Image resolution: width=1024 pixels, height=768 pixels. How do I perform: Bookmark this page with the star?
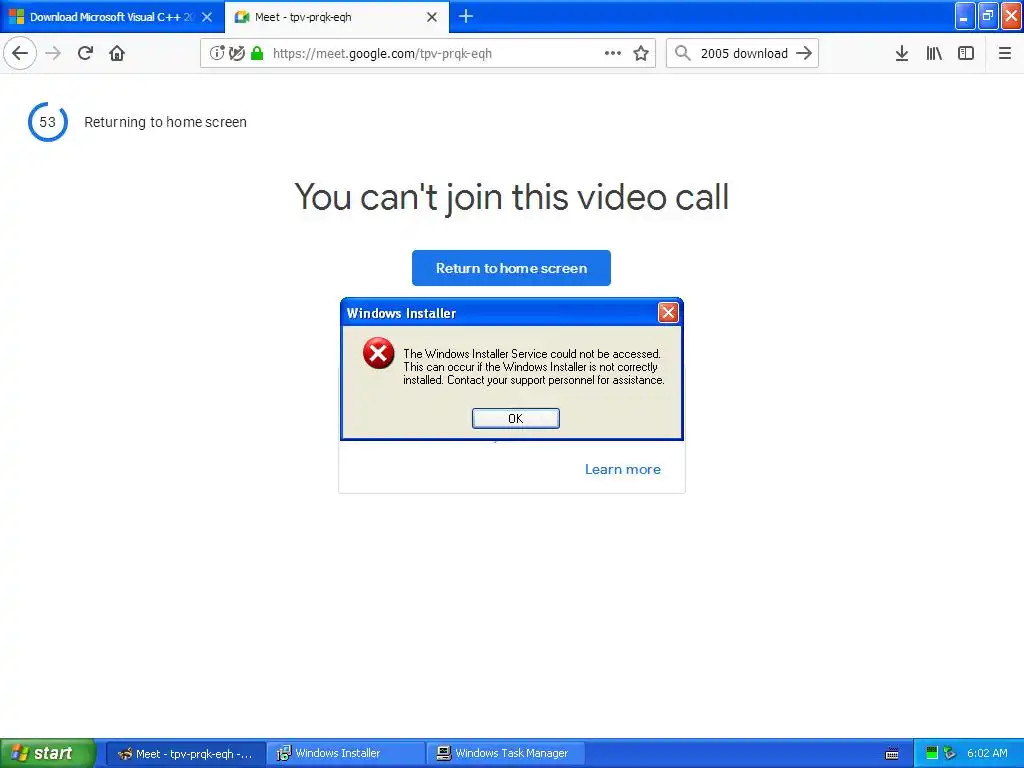click(x=641, y=53)
